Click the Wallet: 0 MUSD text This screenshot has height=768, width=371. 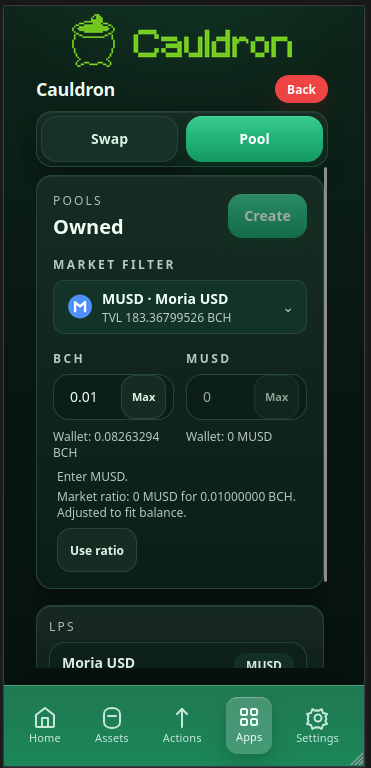(229, 437)
